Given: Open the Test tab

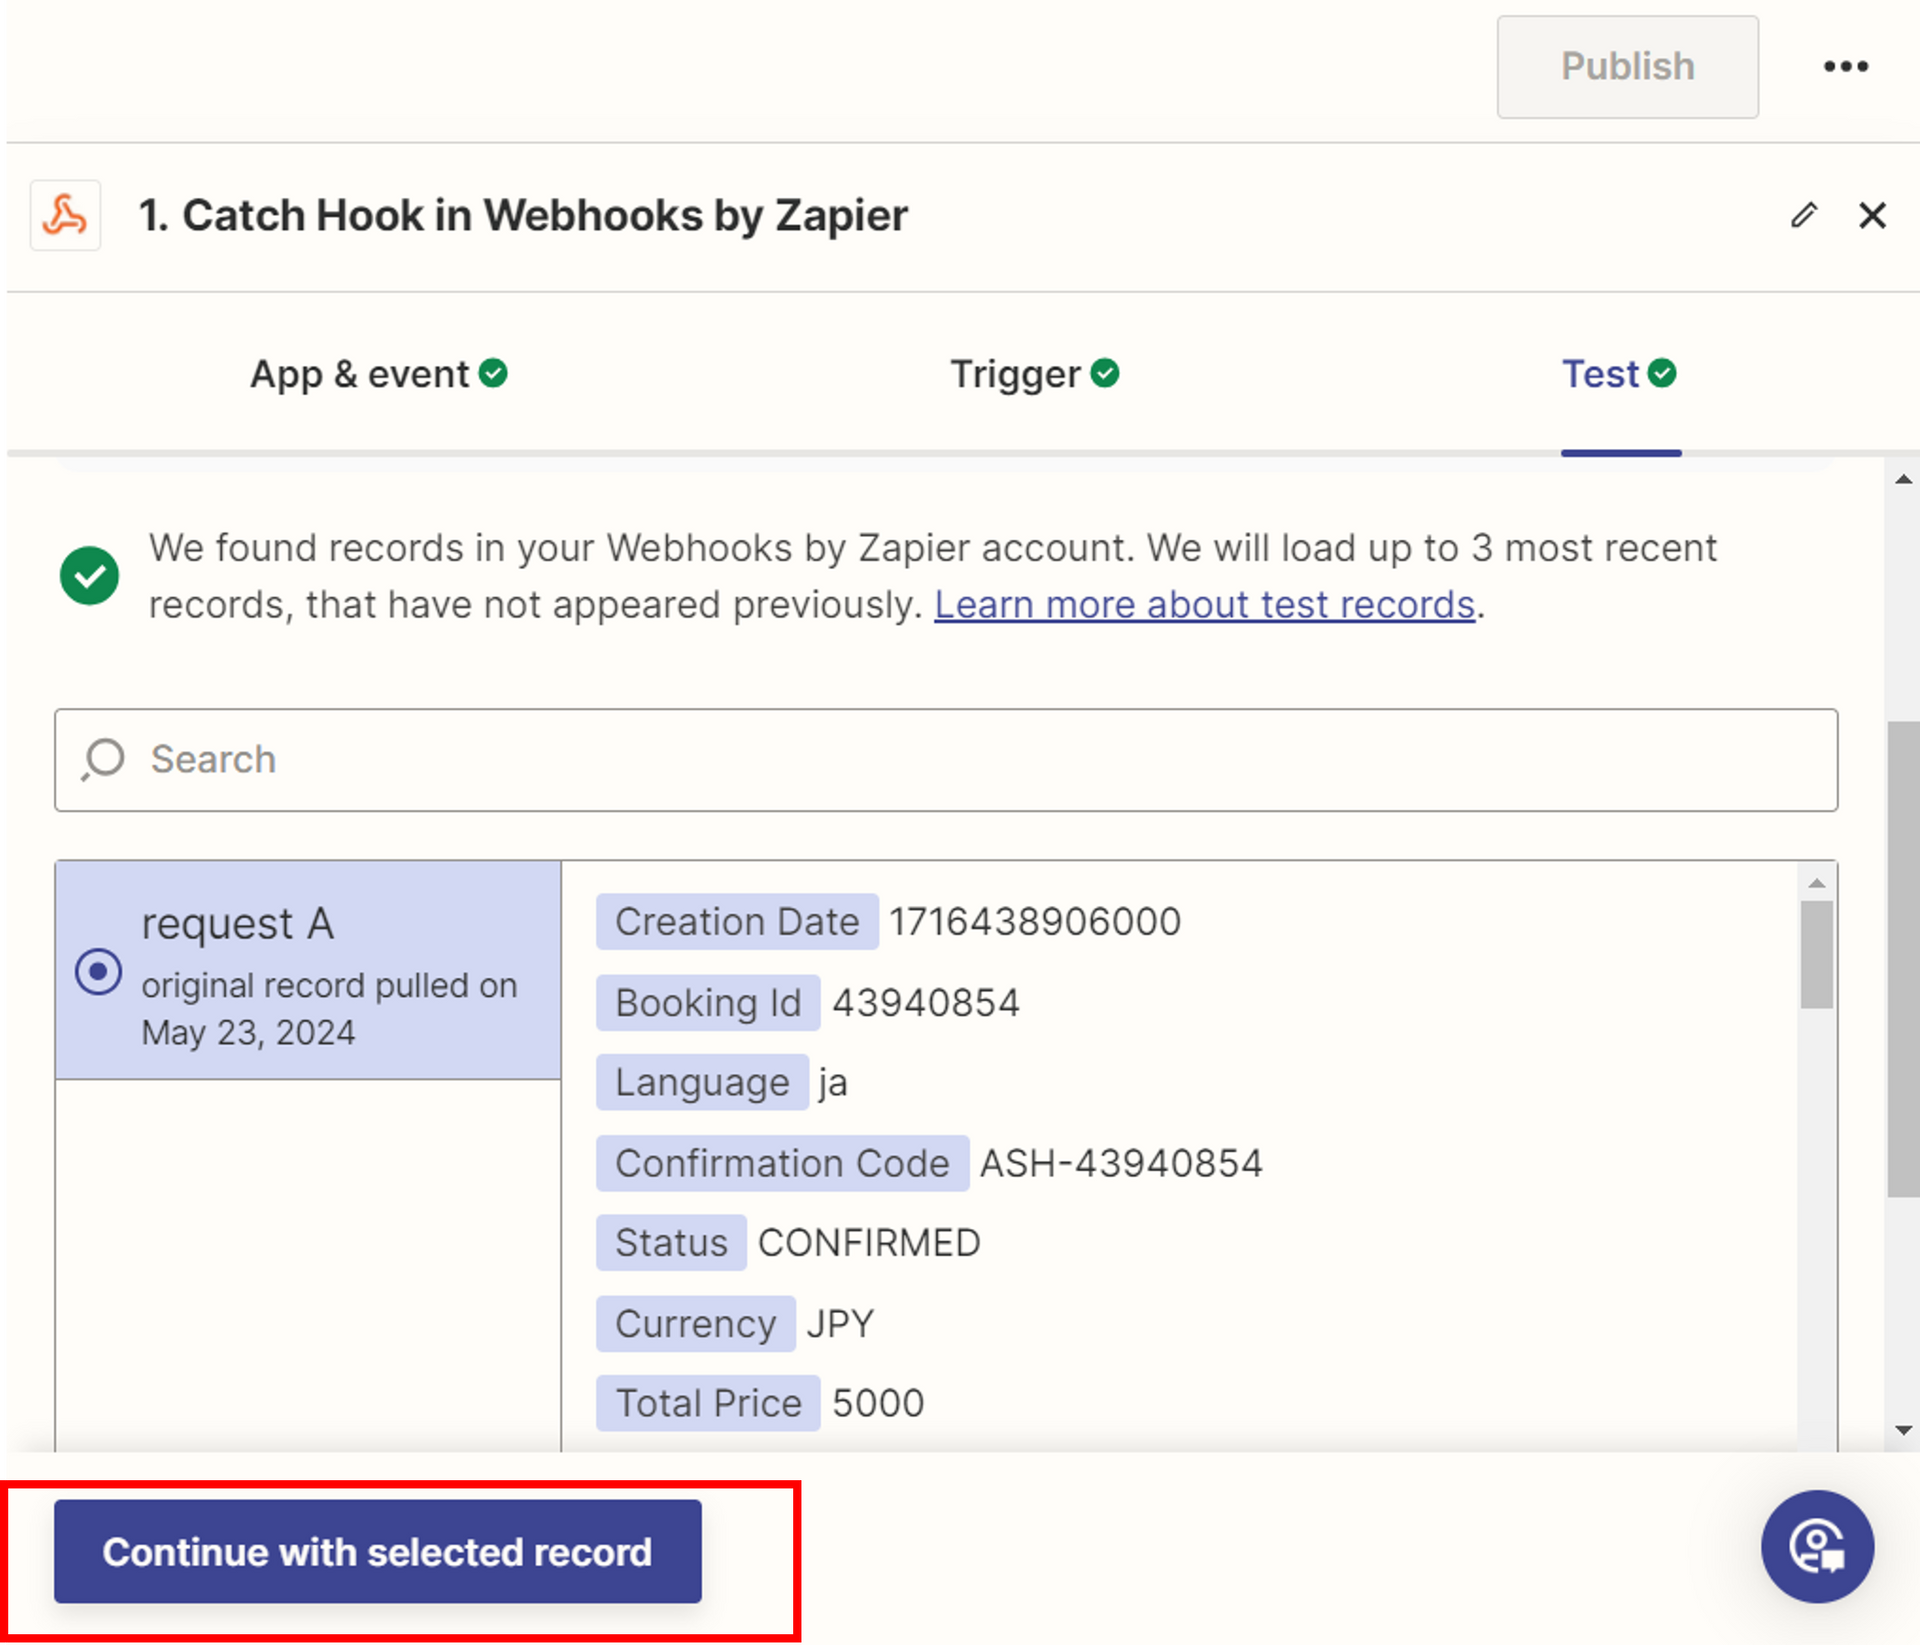Looking at the screenshot, I should (x=1601, y=374).
